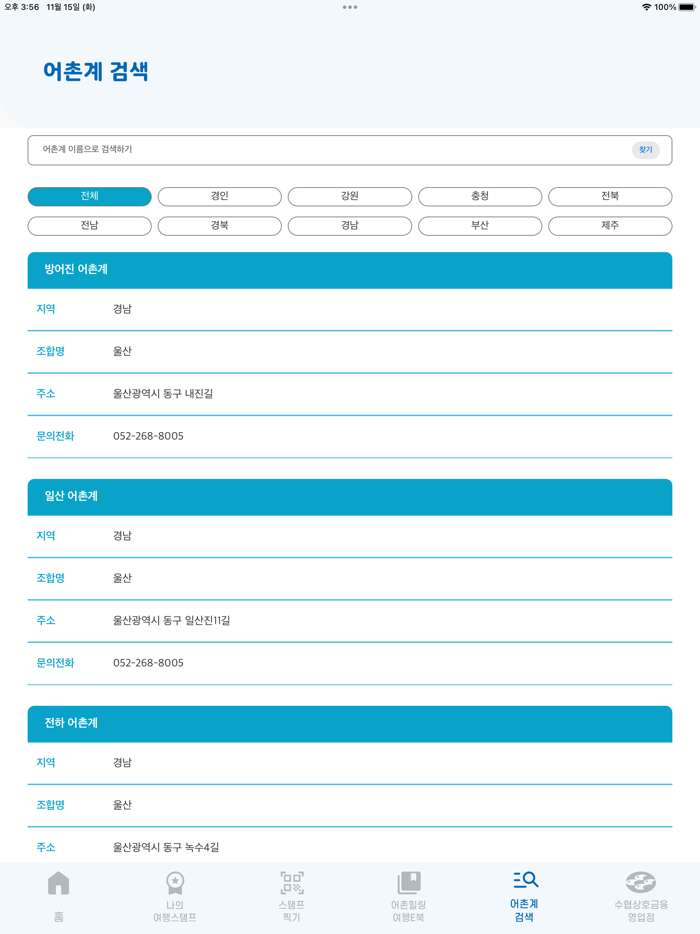Open the travel stamp medal icon
The height and width of the screenshot is (934, 700).
coord(175,883)
